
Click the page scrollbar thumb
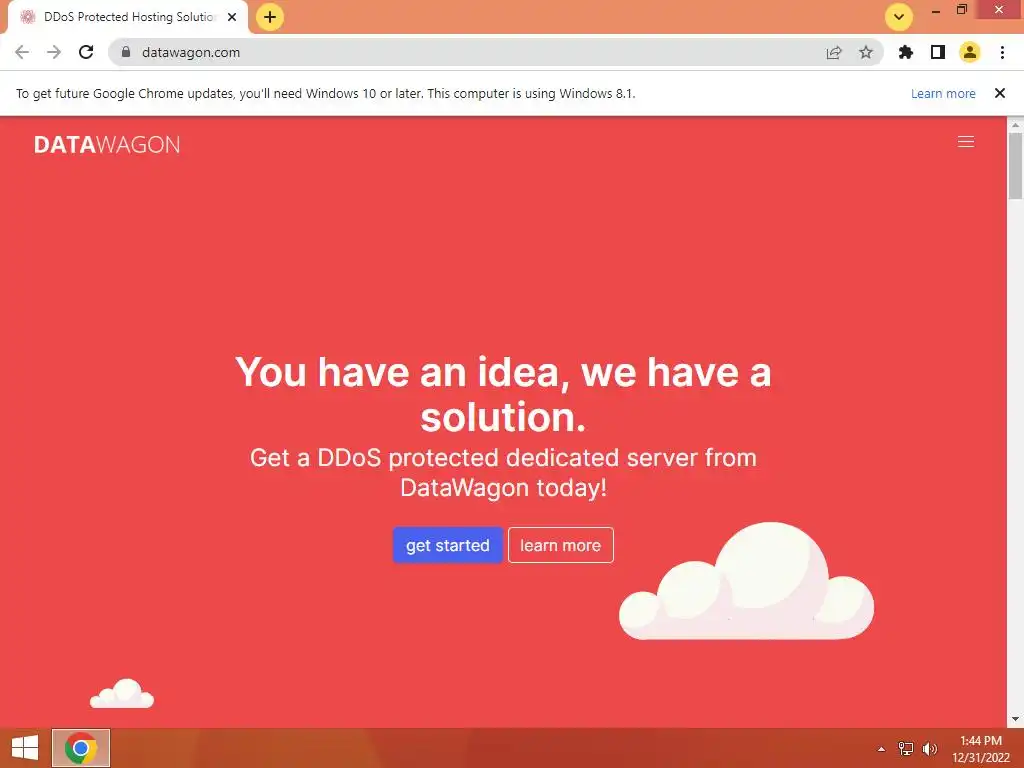(1015, 166)
